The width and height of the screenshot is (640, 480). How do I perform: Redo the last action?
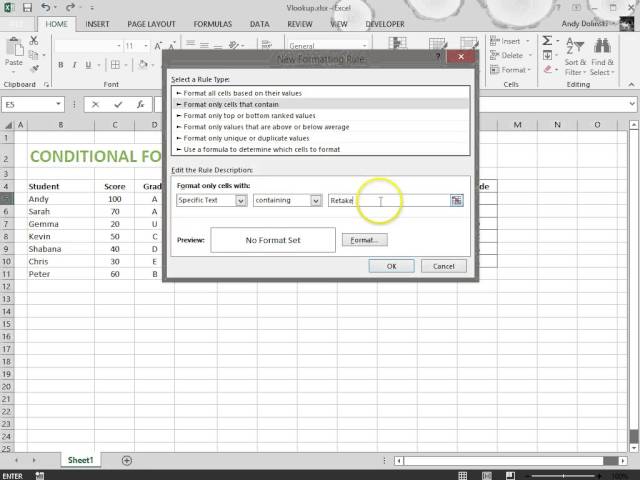point(70,7)
